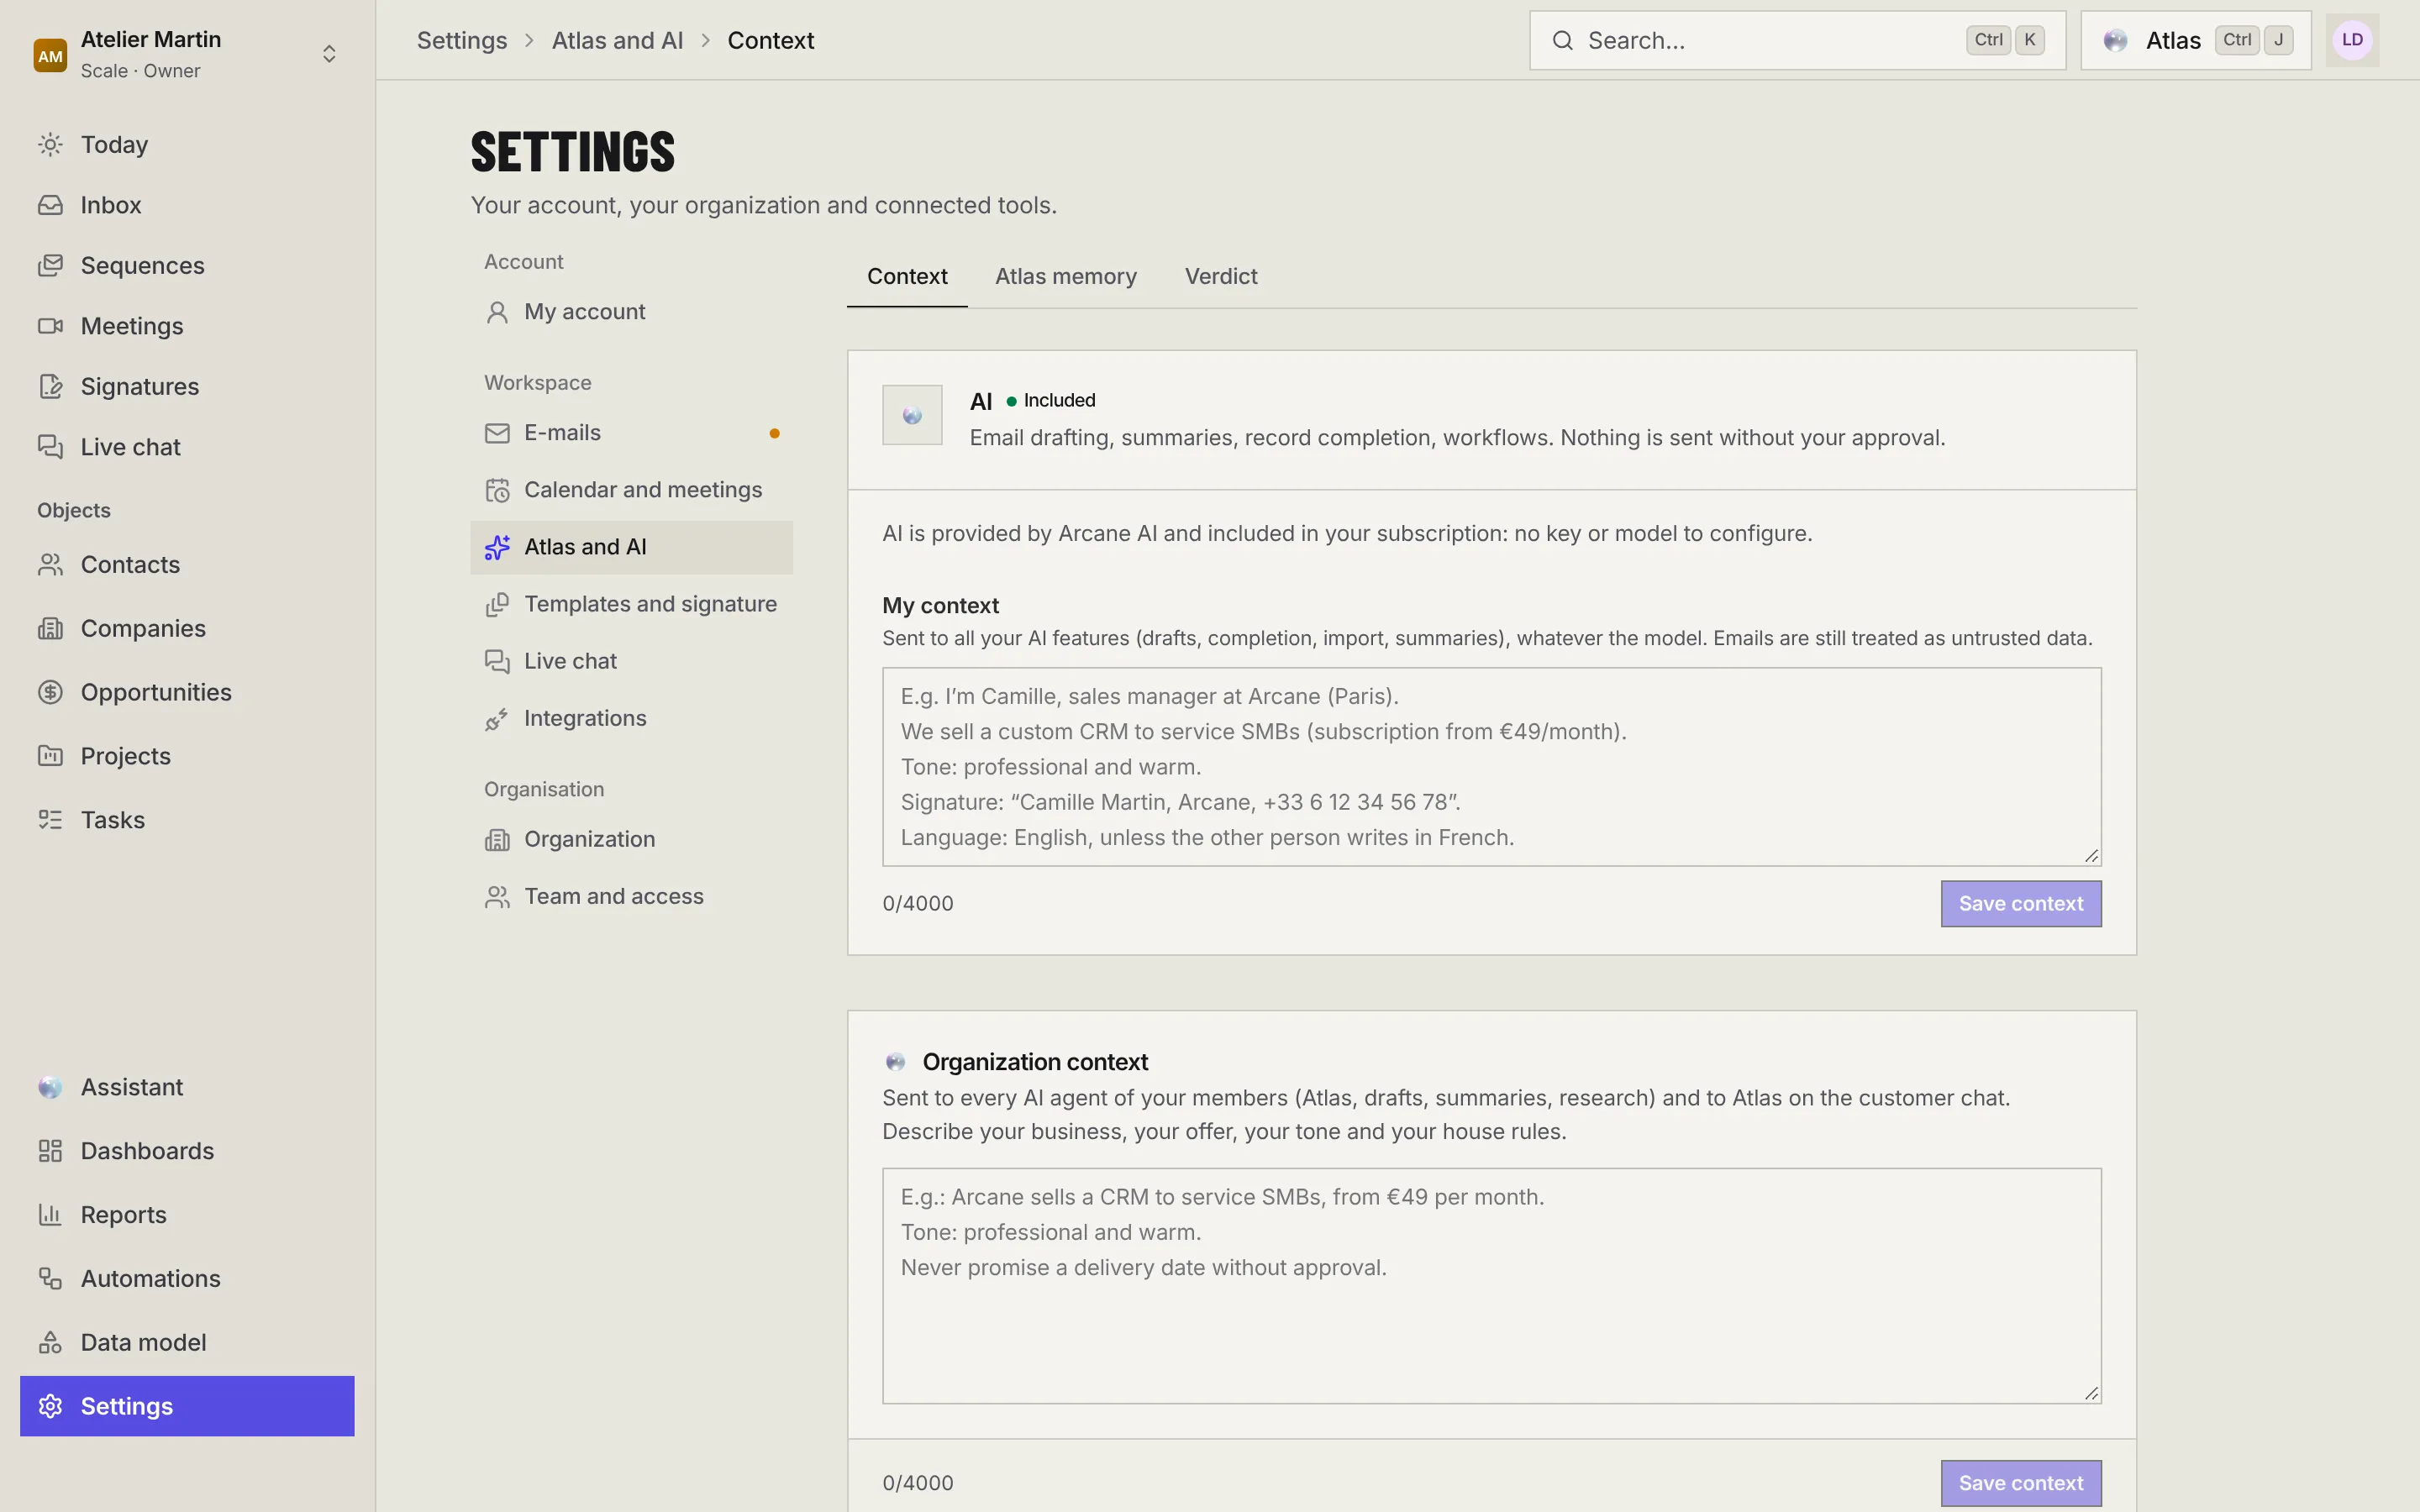Focus the Search field
The image size is (2420, 1512).
click(x=1797, y=40)
